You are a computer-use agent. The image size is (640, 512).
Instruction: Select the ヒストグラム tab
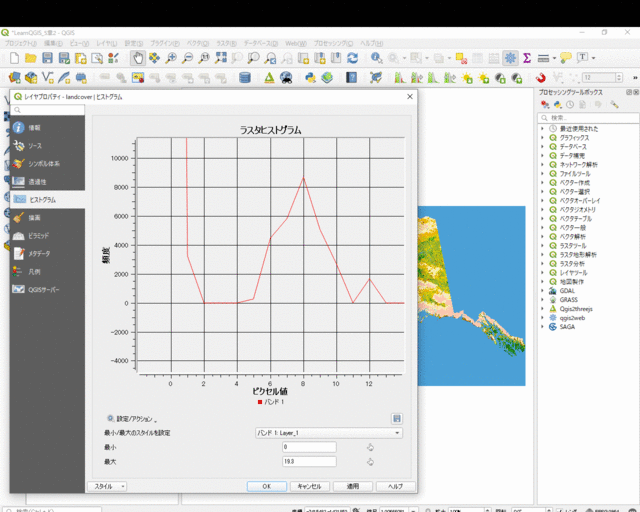click(x=47, y=200)
